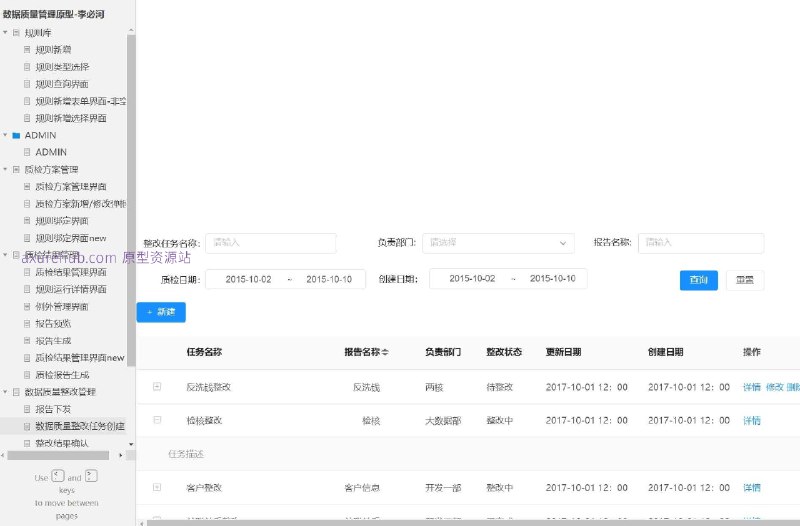
Task: Click the blue ADMIN folder icon
Action: [16, 135]
